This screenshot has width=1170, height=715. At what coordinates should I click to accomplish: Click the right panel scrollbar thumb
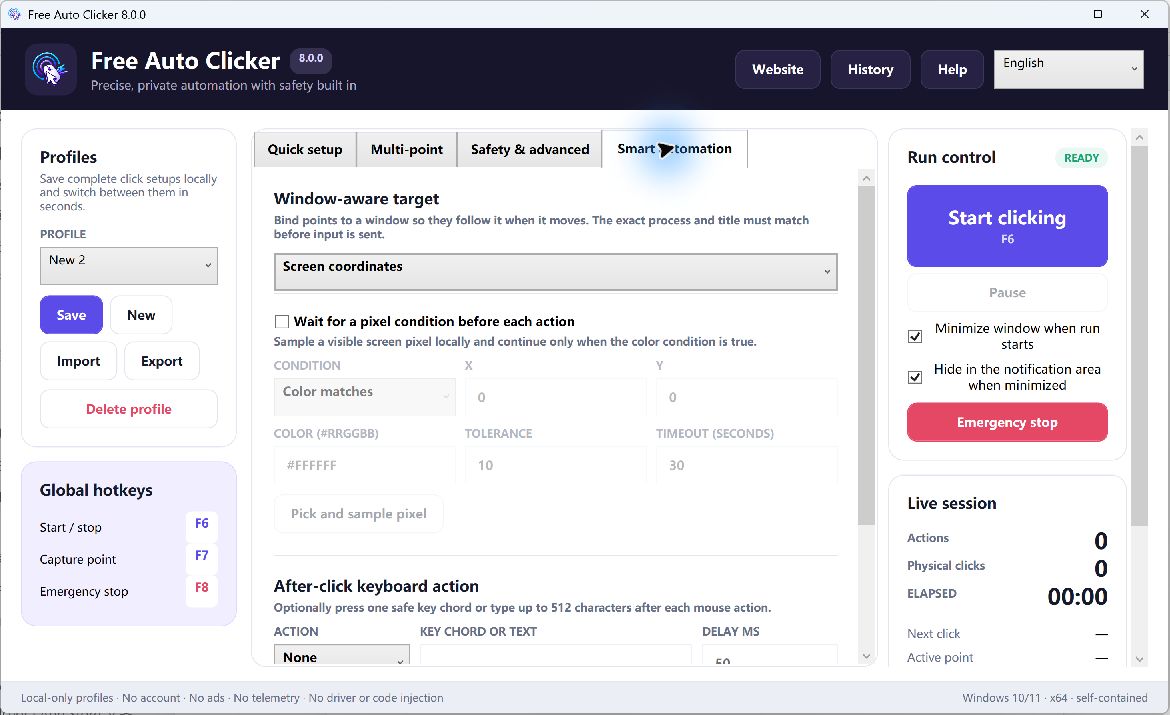coord(1139,336)
